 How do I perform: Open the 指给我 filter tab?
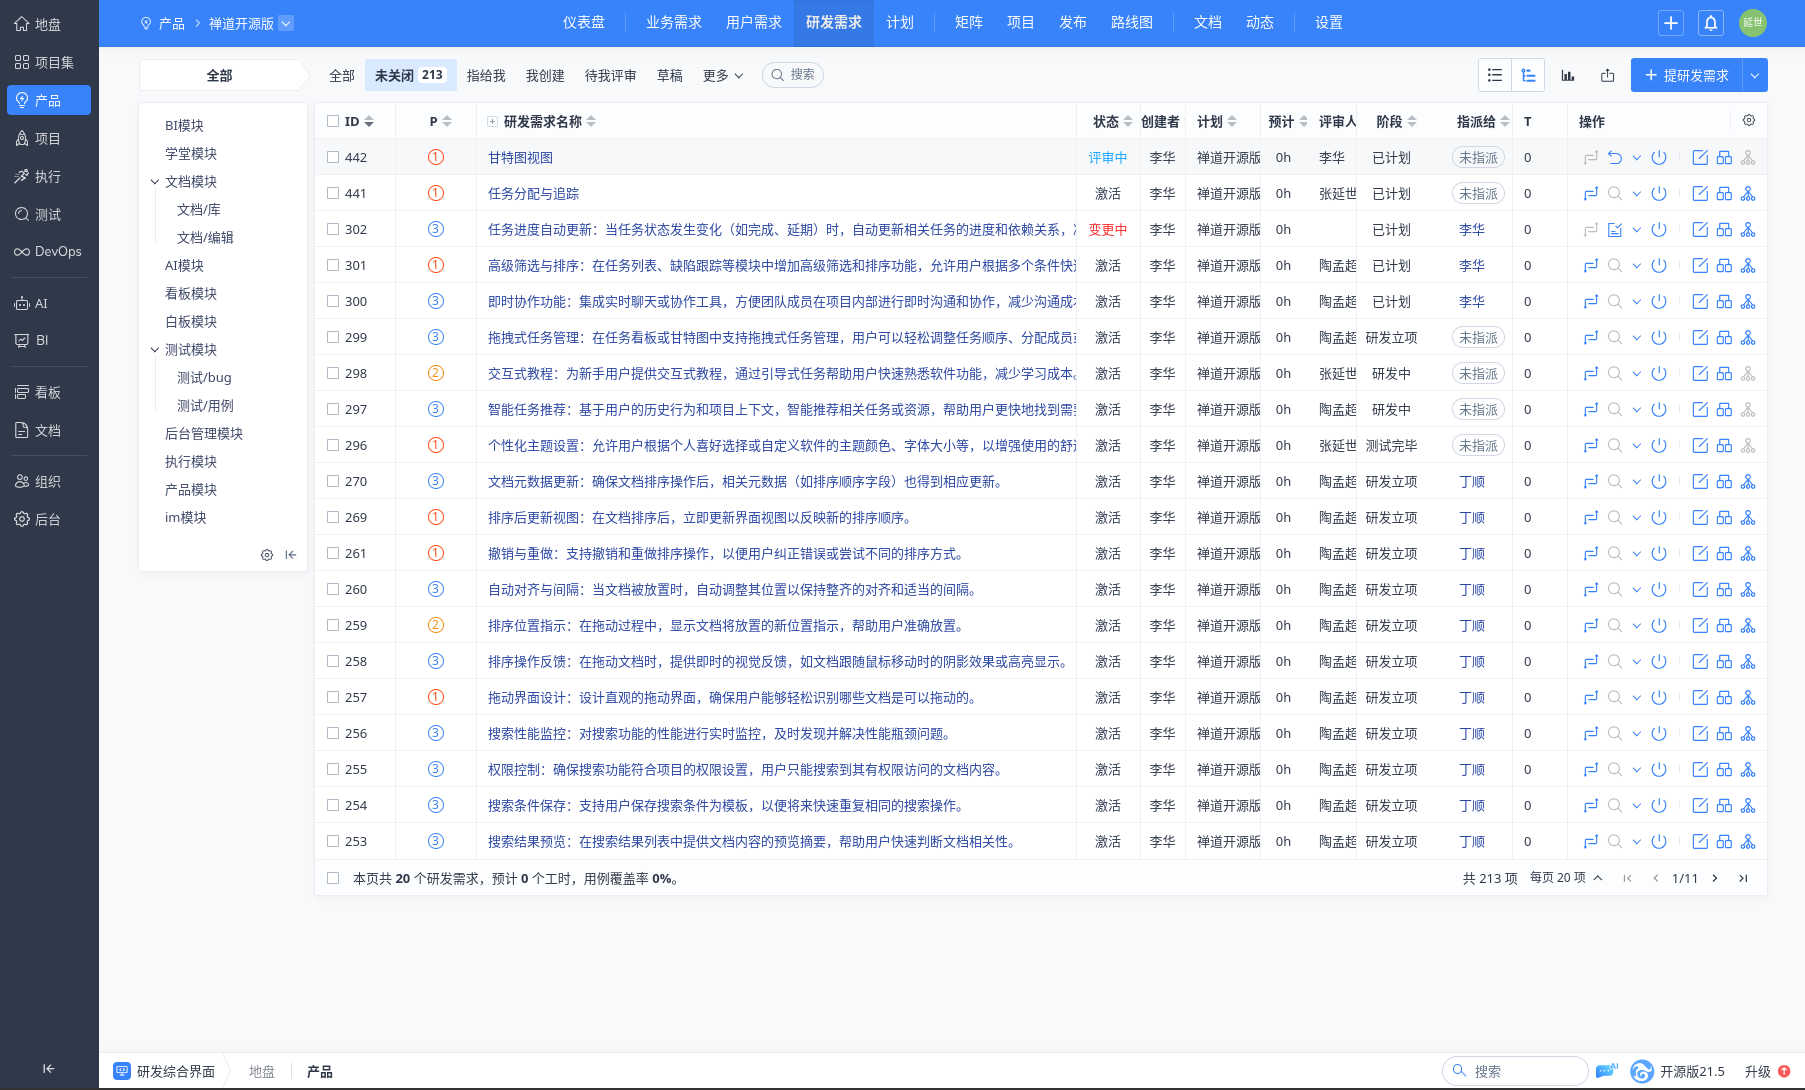(486, 74)
